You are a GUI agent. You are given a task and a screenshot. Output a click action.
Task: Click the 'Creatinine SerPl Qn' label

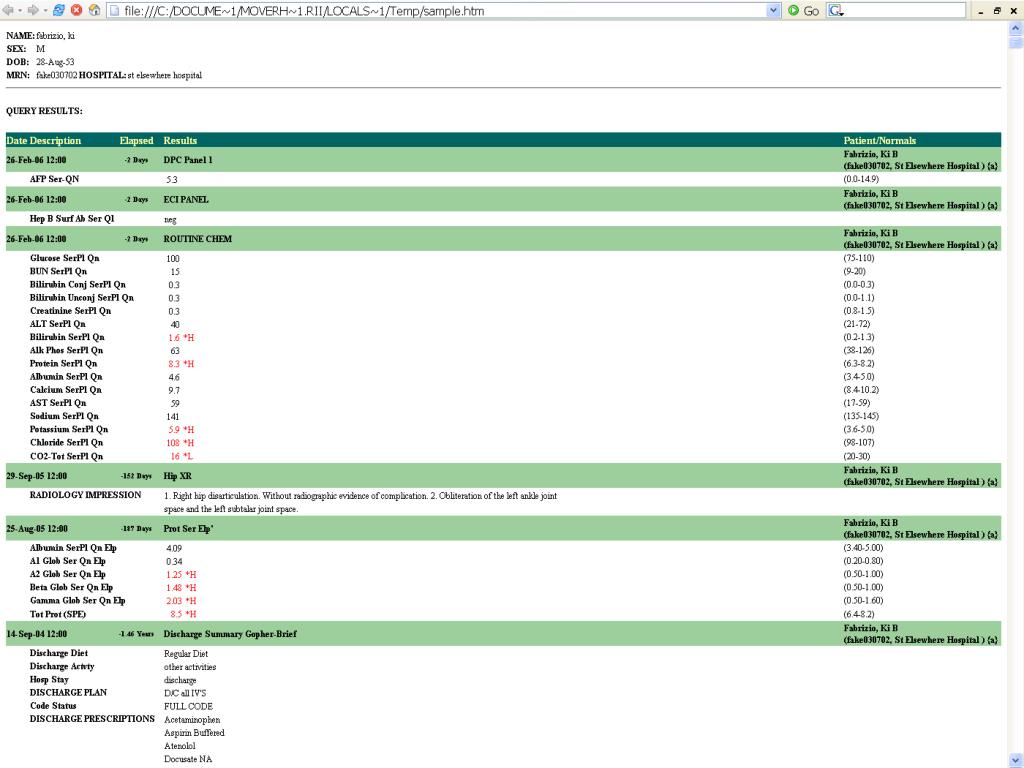tap(71, 311)
